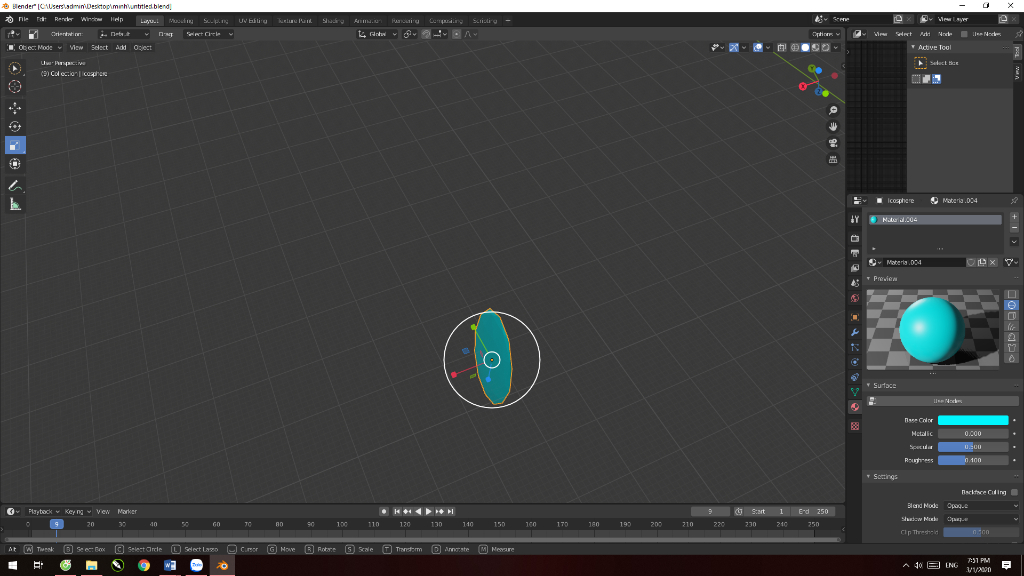Screen dimensions: 1024x576
Task: Toggle viewport overlays display
Action: 758,48
